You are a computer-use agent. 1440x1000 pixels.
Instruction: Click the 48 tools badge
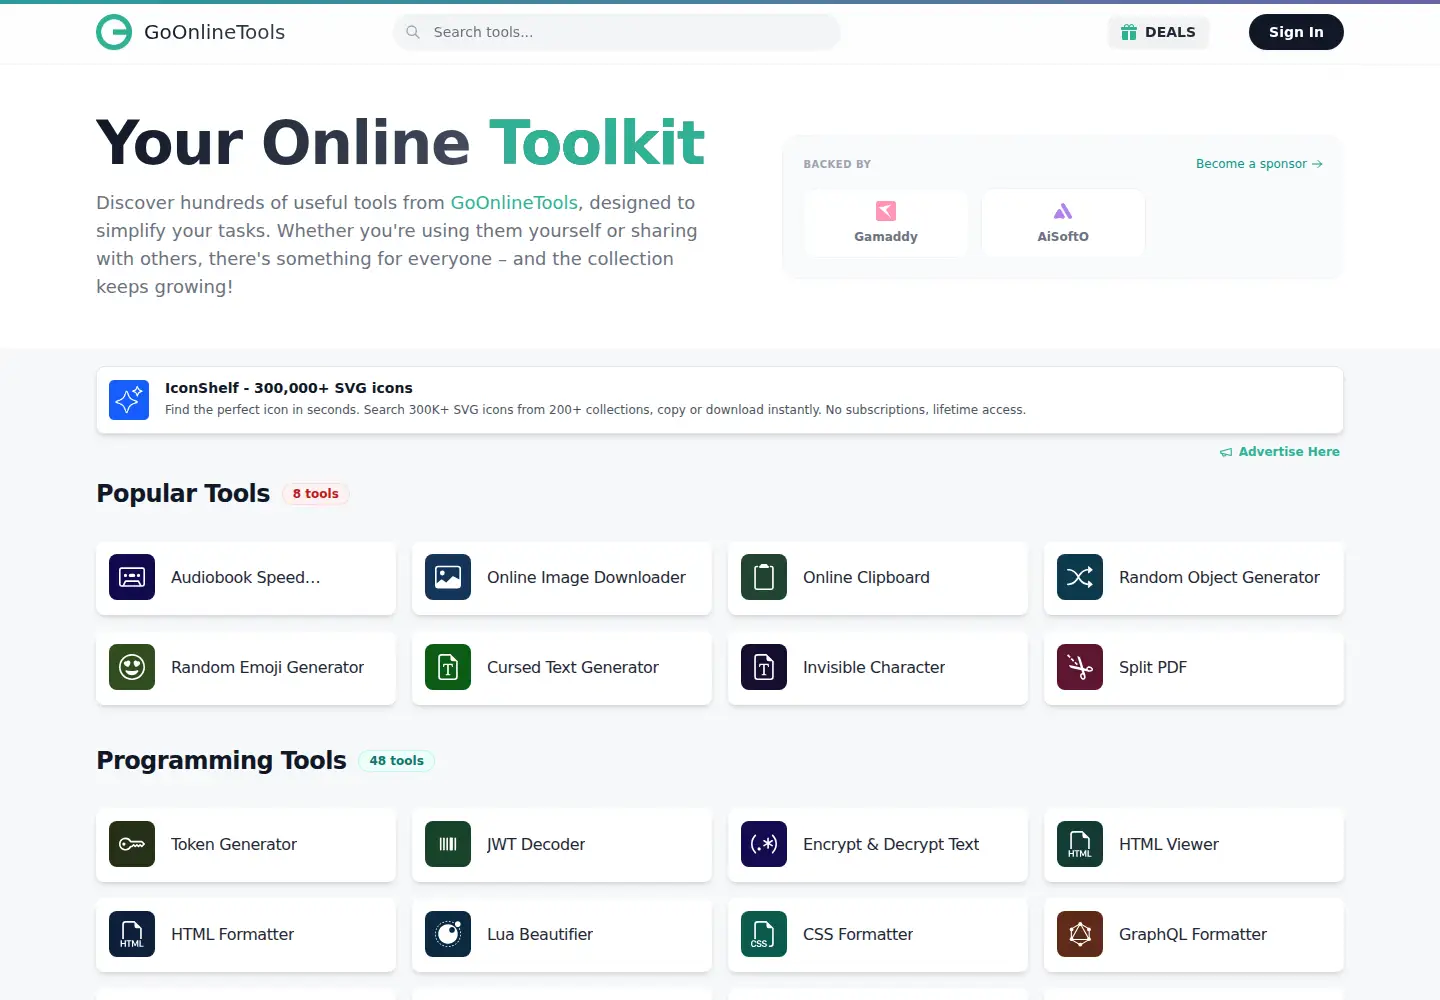tap(397, 761)
